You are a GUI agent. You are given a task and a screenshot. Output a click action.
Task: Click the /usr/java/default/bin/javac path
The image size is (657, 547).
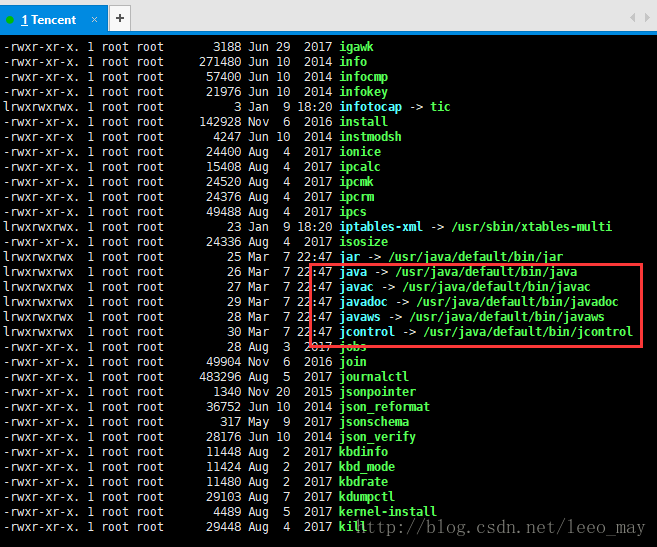pos(497,287)
